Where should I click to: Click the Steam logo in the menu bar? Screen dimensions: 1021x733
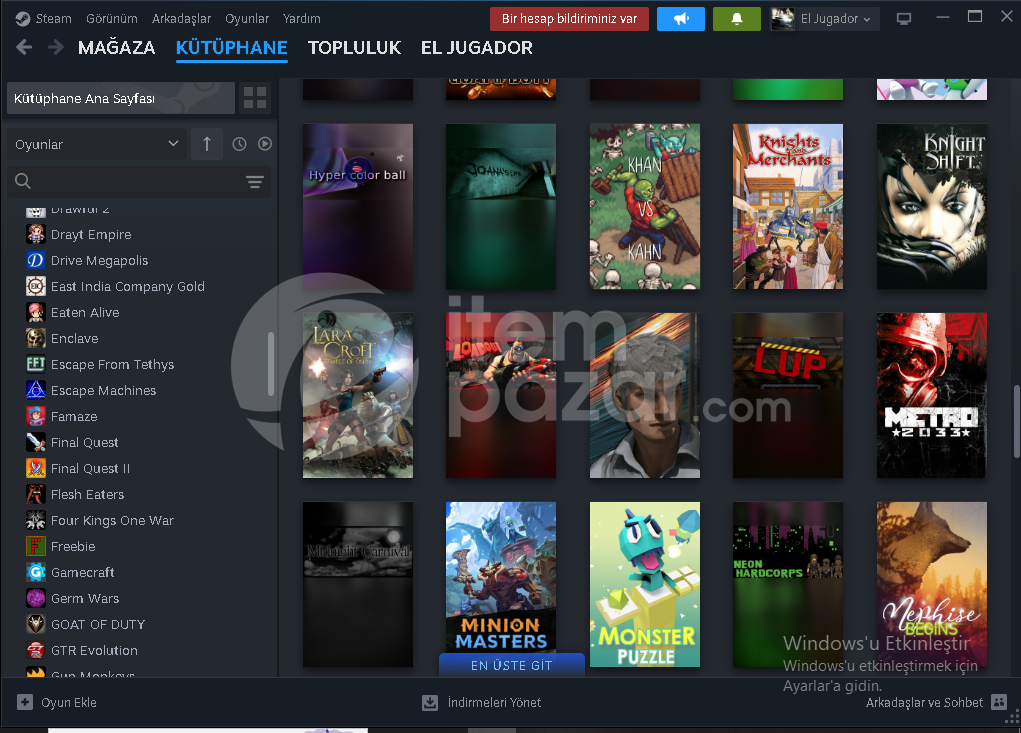pos(23,19)
